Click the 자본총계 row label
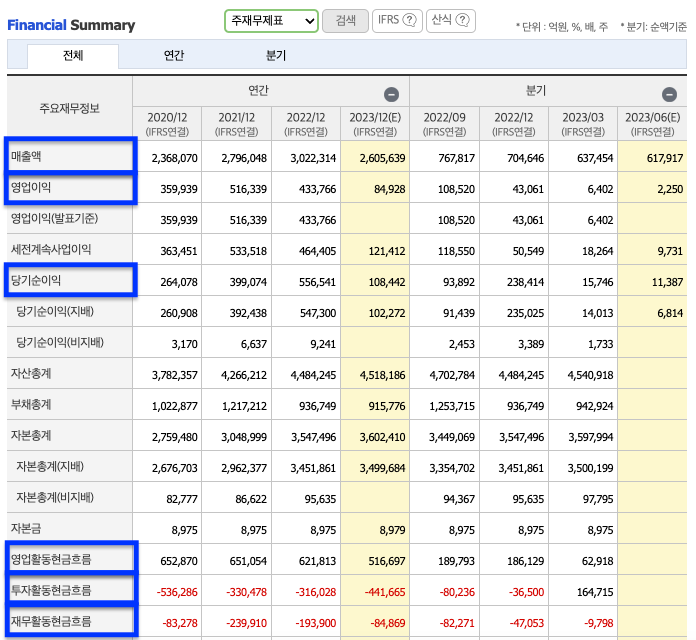 pos(31,435)
